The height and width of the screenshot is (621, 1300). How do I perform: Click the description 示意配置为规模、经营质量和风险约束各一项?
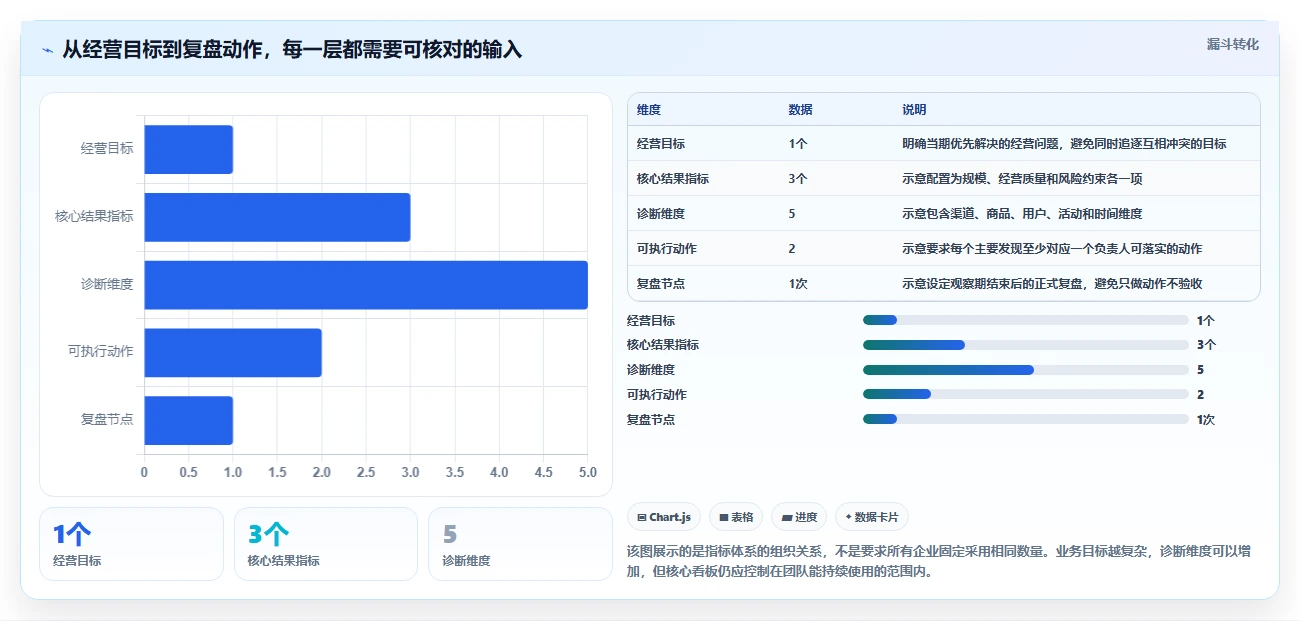1022,179
